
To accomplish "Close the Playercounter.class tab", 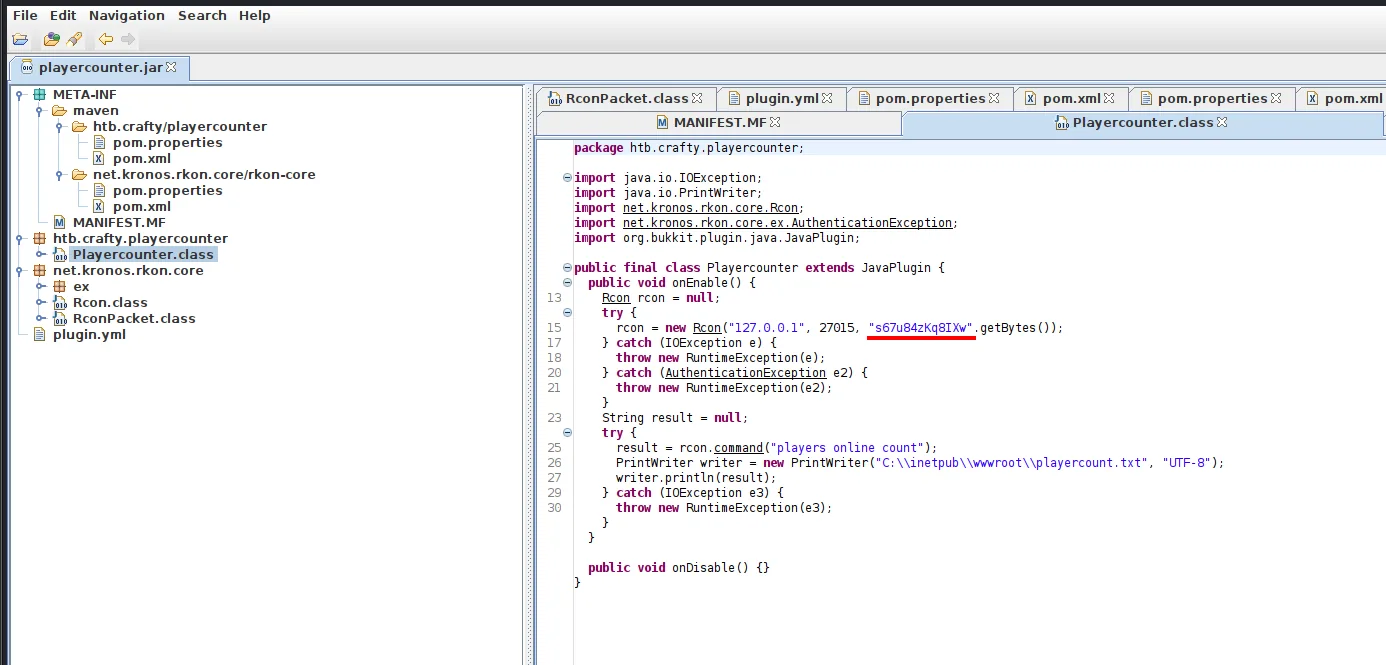I will point(1222,122).
